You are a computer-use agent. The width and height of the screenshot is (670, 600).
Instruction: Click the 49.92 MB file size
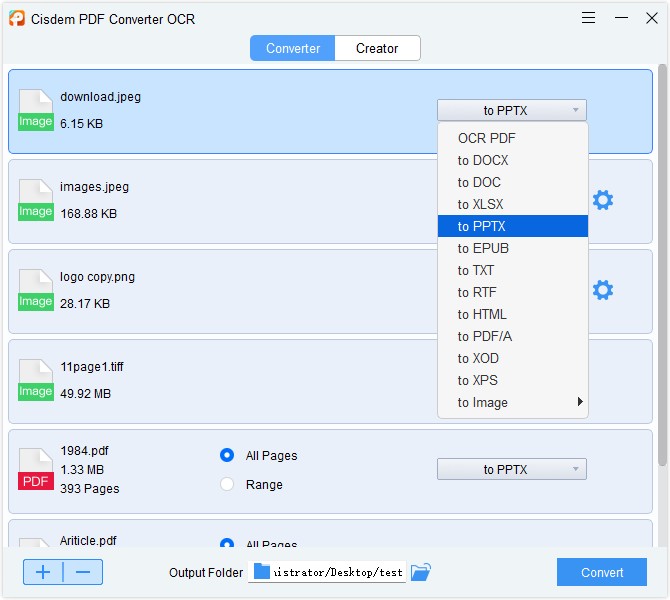coord(85,394)
